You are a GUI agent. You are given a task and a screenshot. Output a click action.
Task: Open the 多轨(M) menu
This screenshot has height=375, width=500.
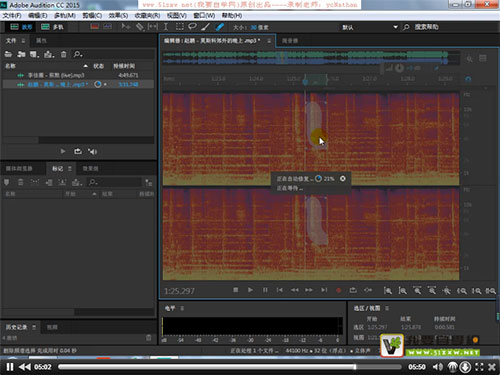point(65,16)
